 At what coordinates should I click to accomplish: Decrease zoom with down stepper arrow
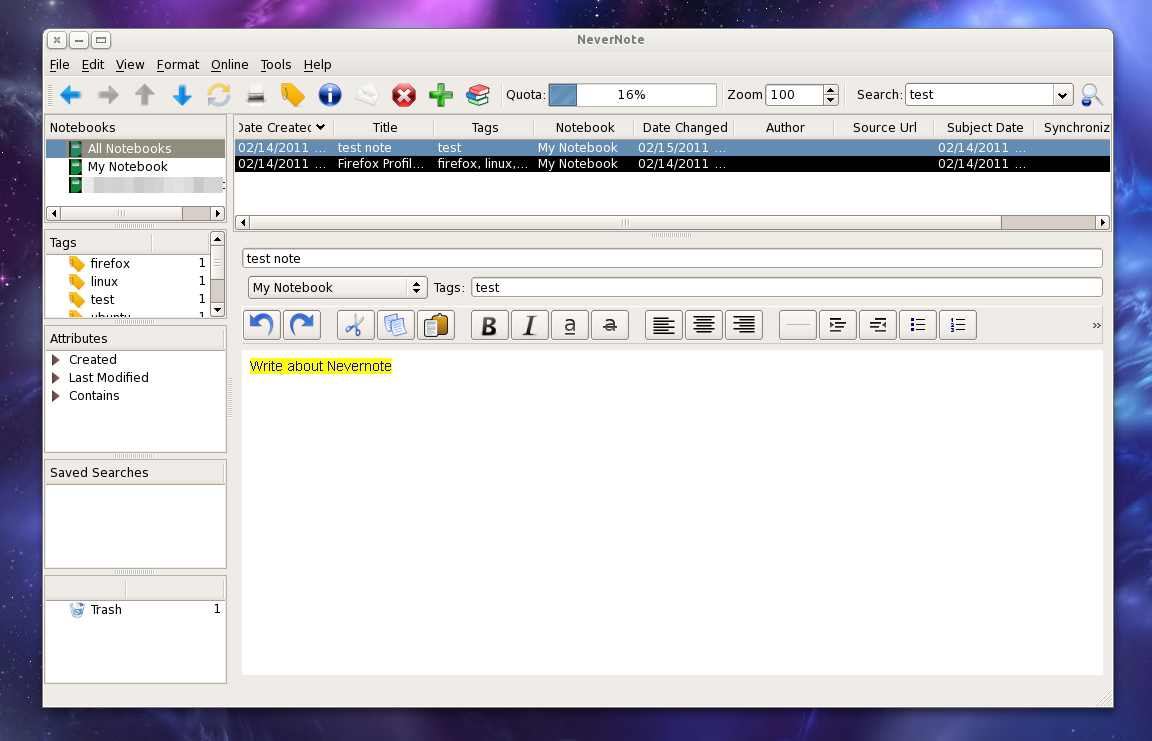pos(830,100)
